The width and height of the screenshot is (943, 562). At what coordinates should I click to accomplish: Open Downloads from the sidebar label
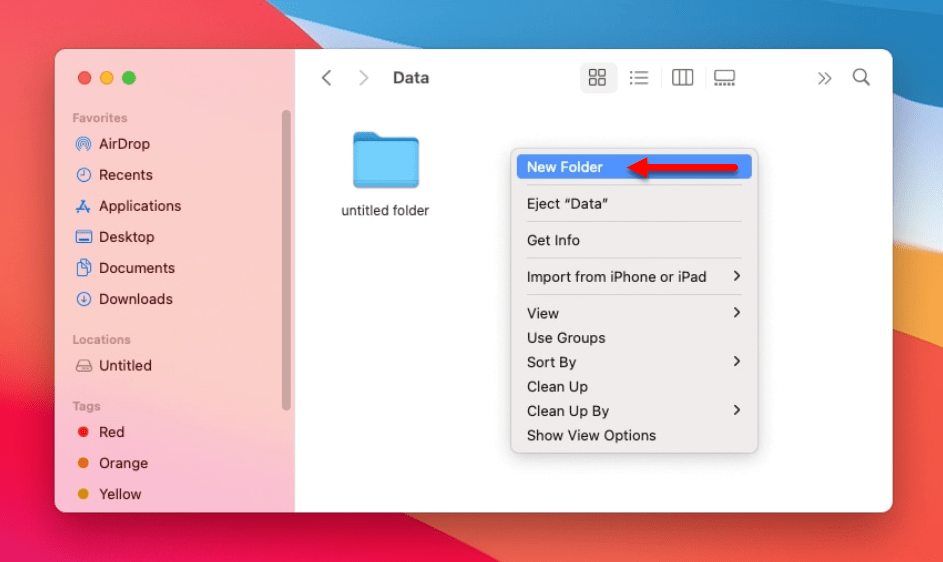[136, 298]
